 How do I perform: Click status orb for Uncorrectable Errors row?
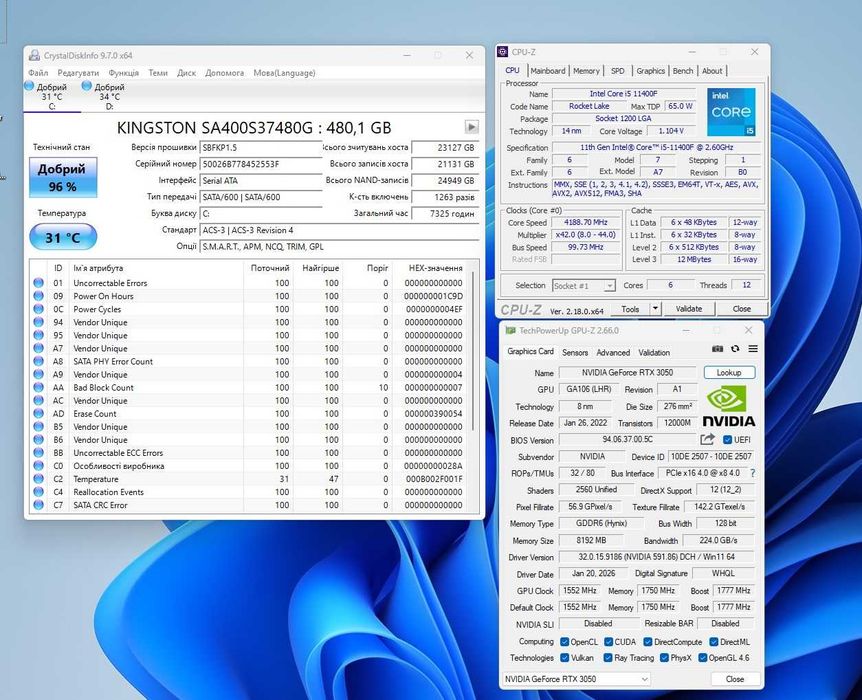(38, 283)
